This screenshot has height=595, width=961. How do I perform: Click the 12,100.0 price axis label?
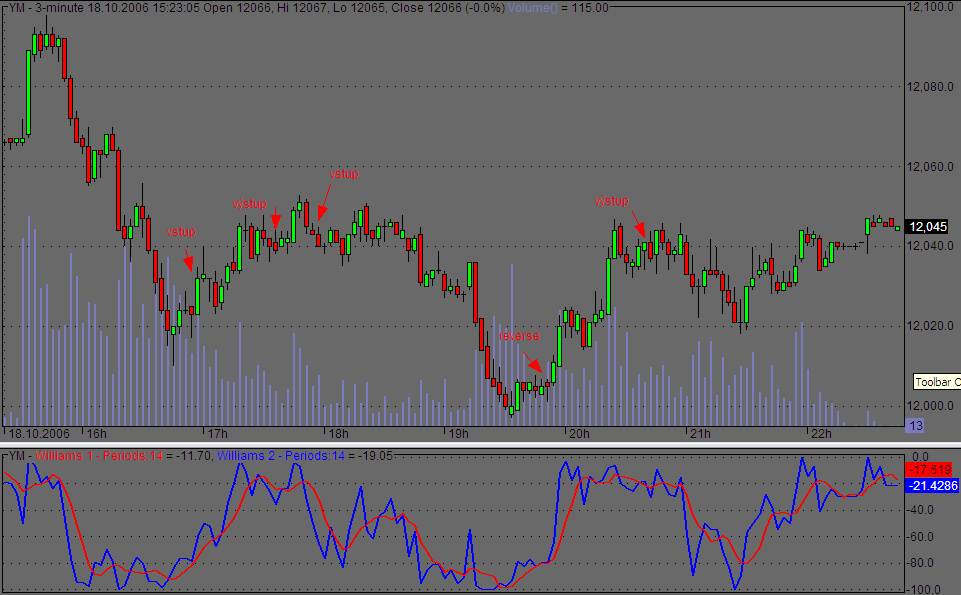pos(930,7)
